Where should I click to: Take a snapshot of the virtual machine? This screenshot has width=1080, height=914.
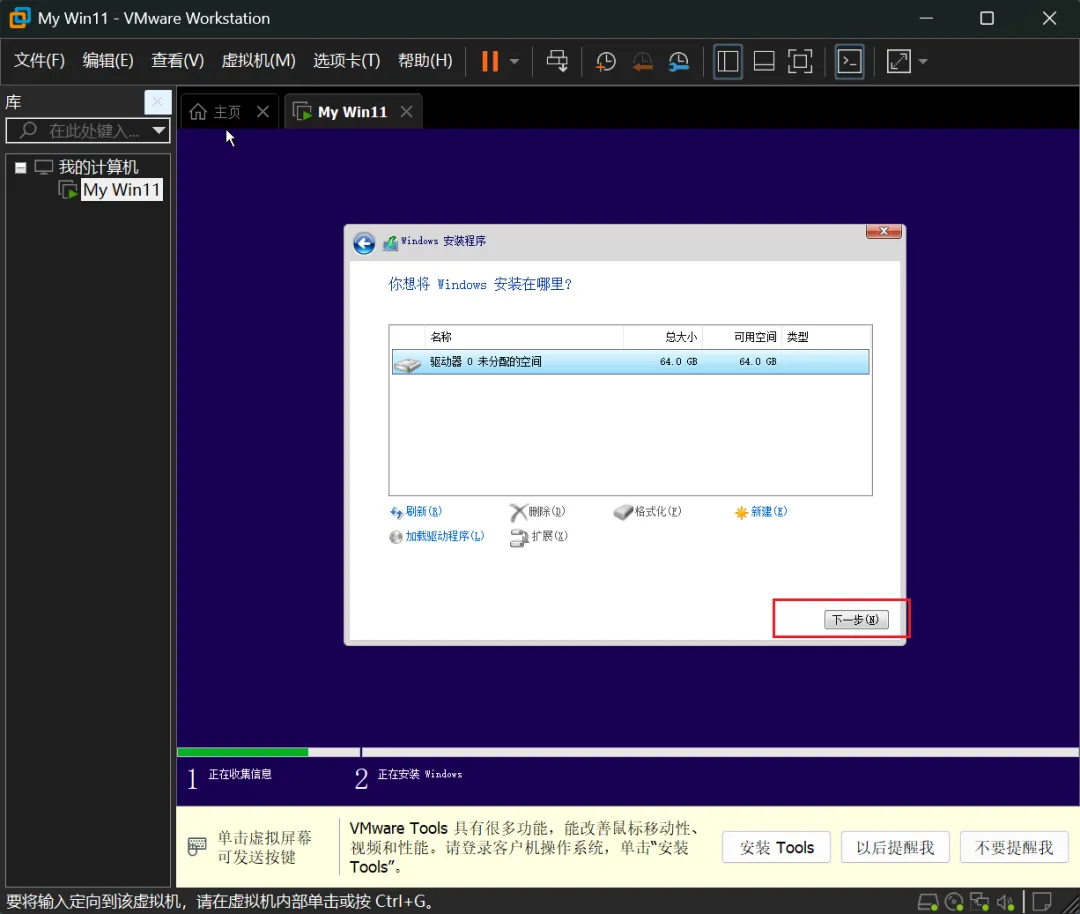click(x=605, y=61)
